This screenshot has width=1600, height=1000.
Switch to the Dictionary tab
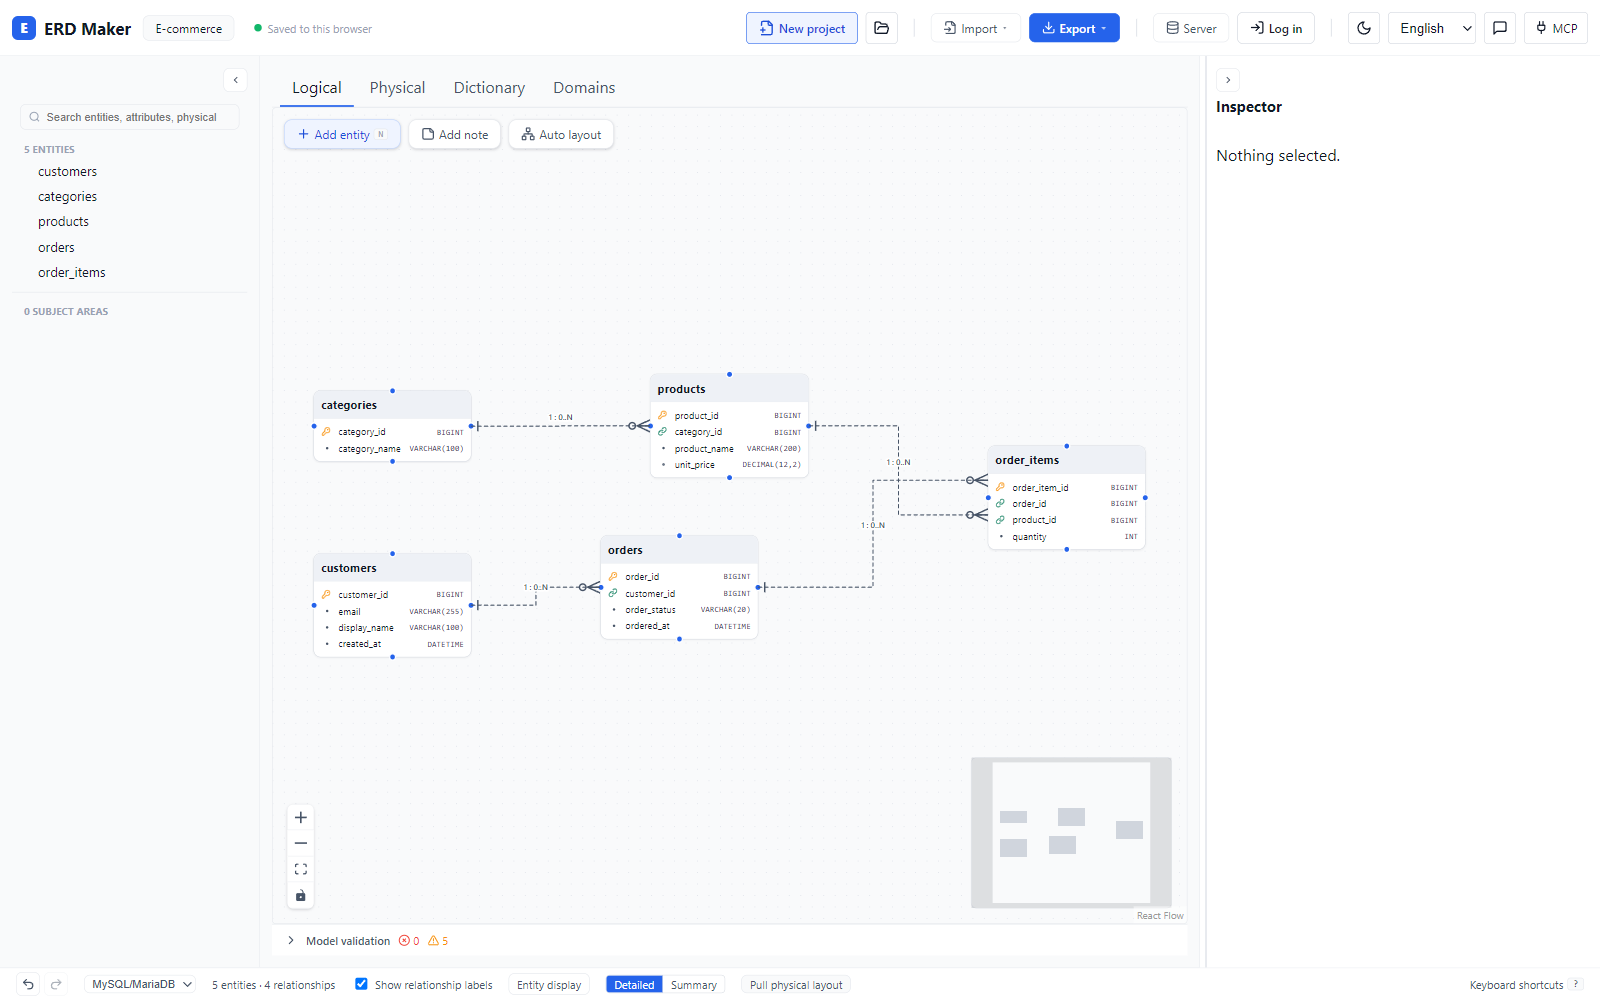pyautogui.click(x=489, y=88)
